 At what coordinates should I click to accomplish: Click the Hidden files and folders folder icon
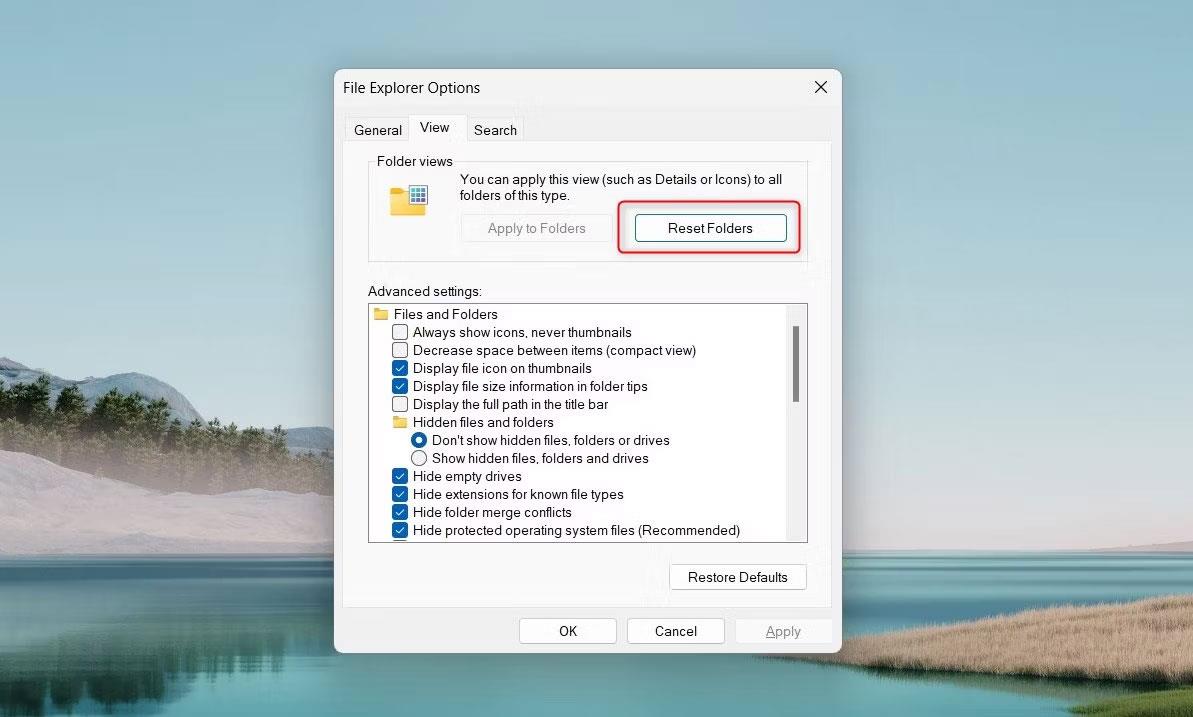[x=400, y=422]
